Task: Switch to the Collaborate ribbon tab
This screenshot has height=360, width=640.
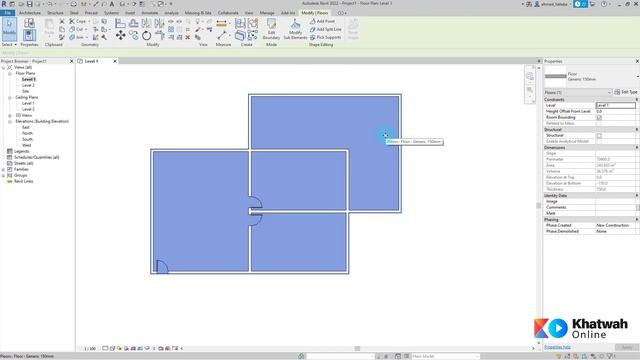Action: point(228,13)
